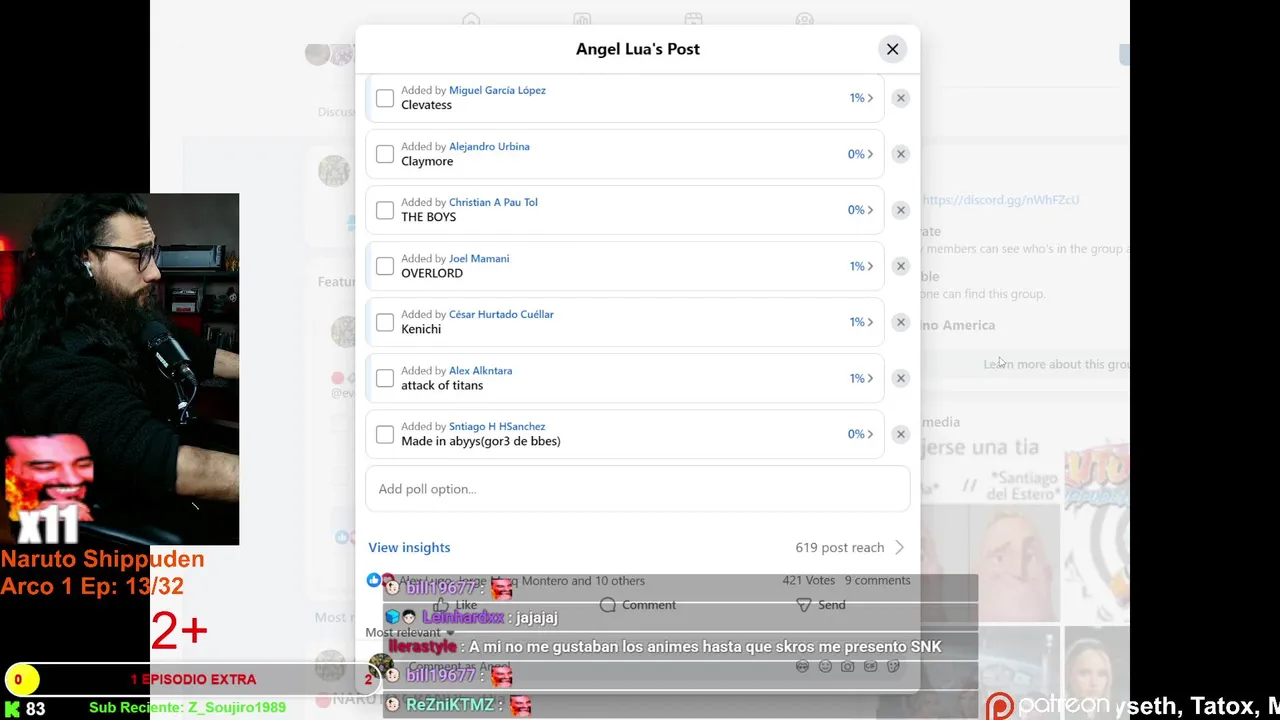
Task: Open 619 post reach details arrow
Action: (899, 547)
